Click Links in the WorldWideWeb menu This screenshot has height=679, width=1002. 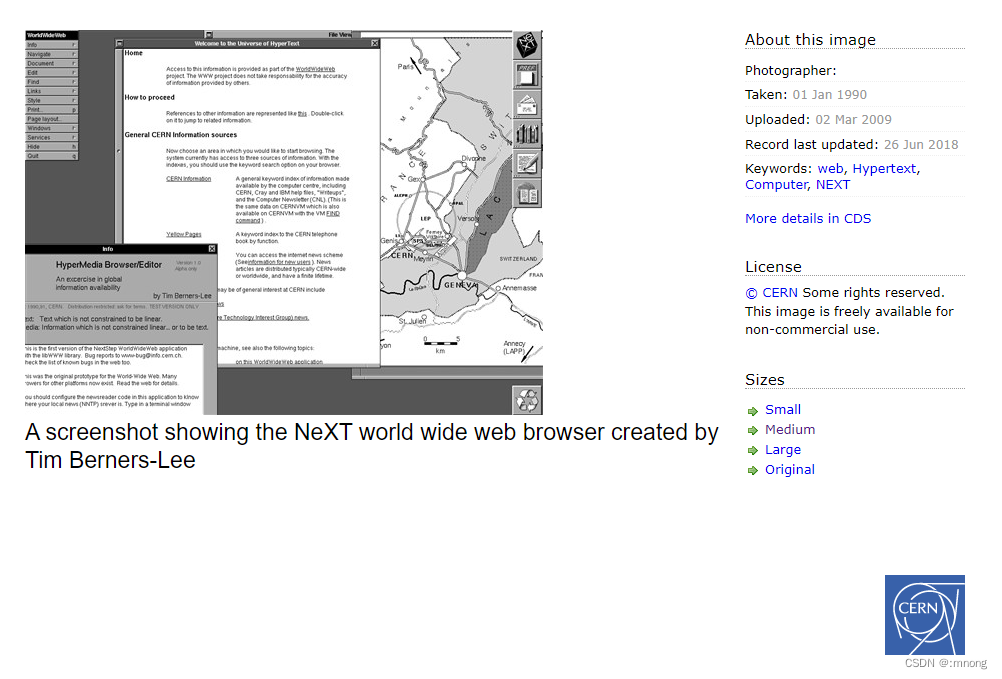click(x=52, y=91)
